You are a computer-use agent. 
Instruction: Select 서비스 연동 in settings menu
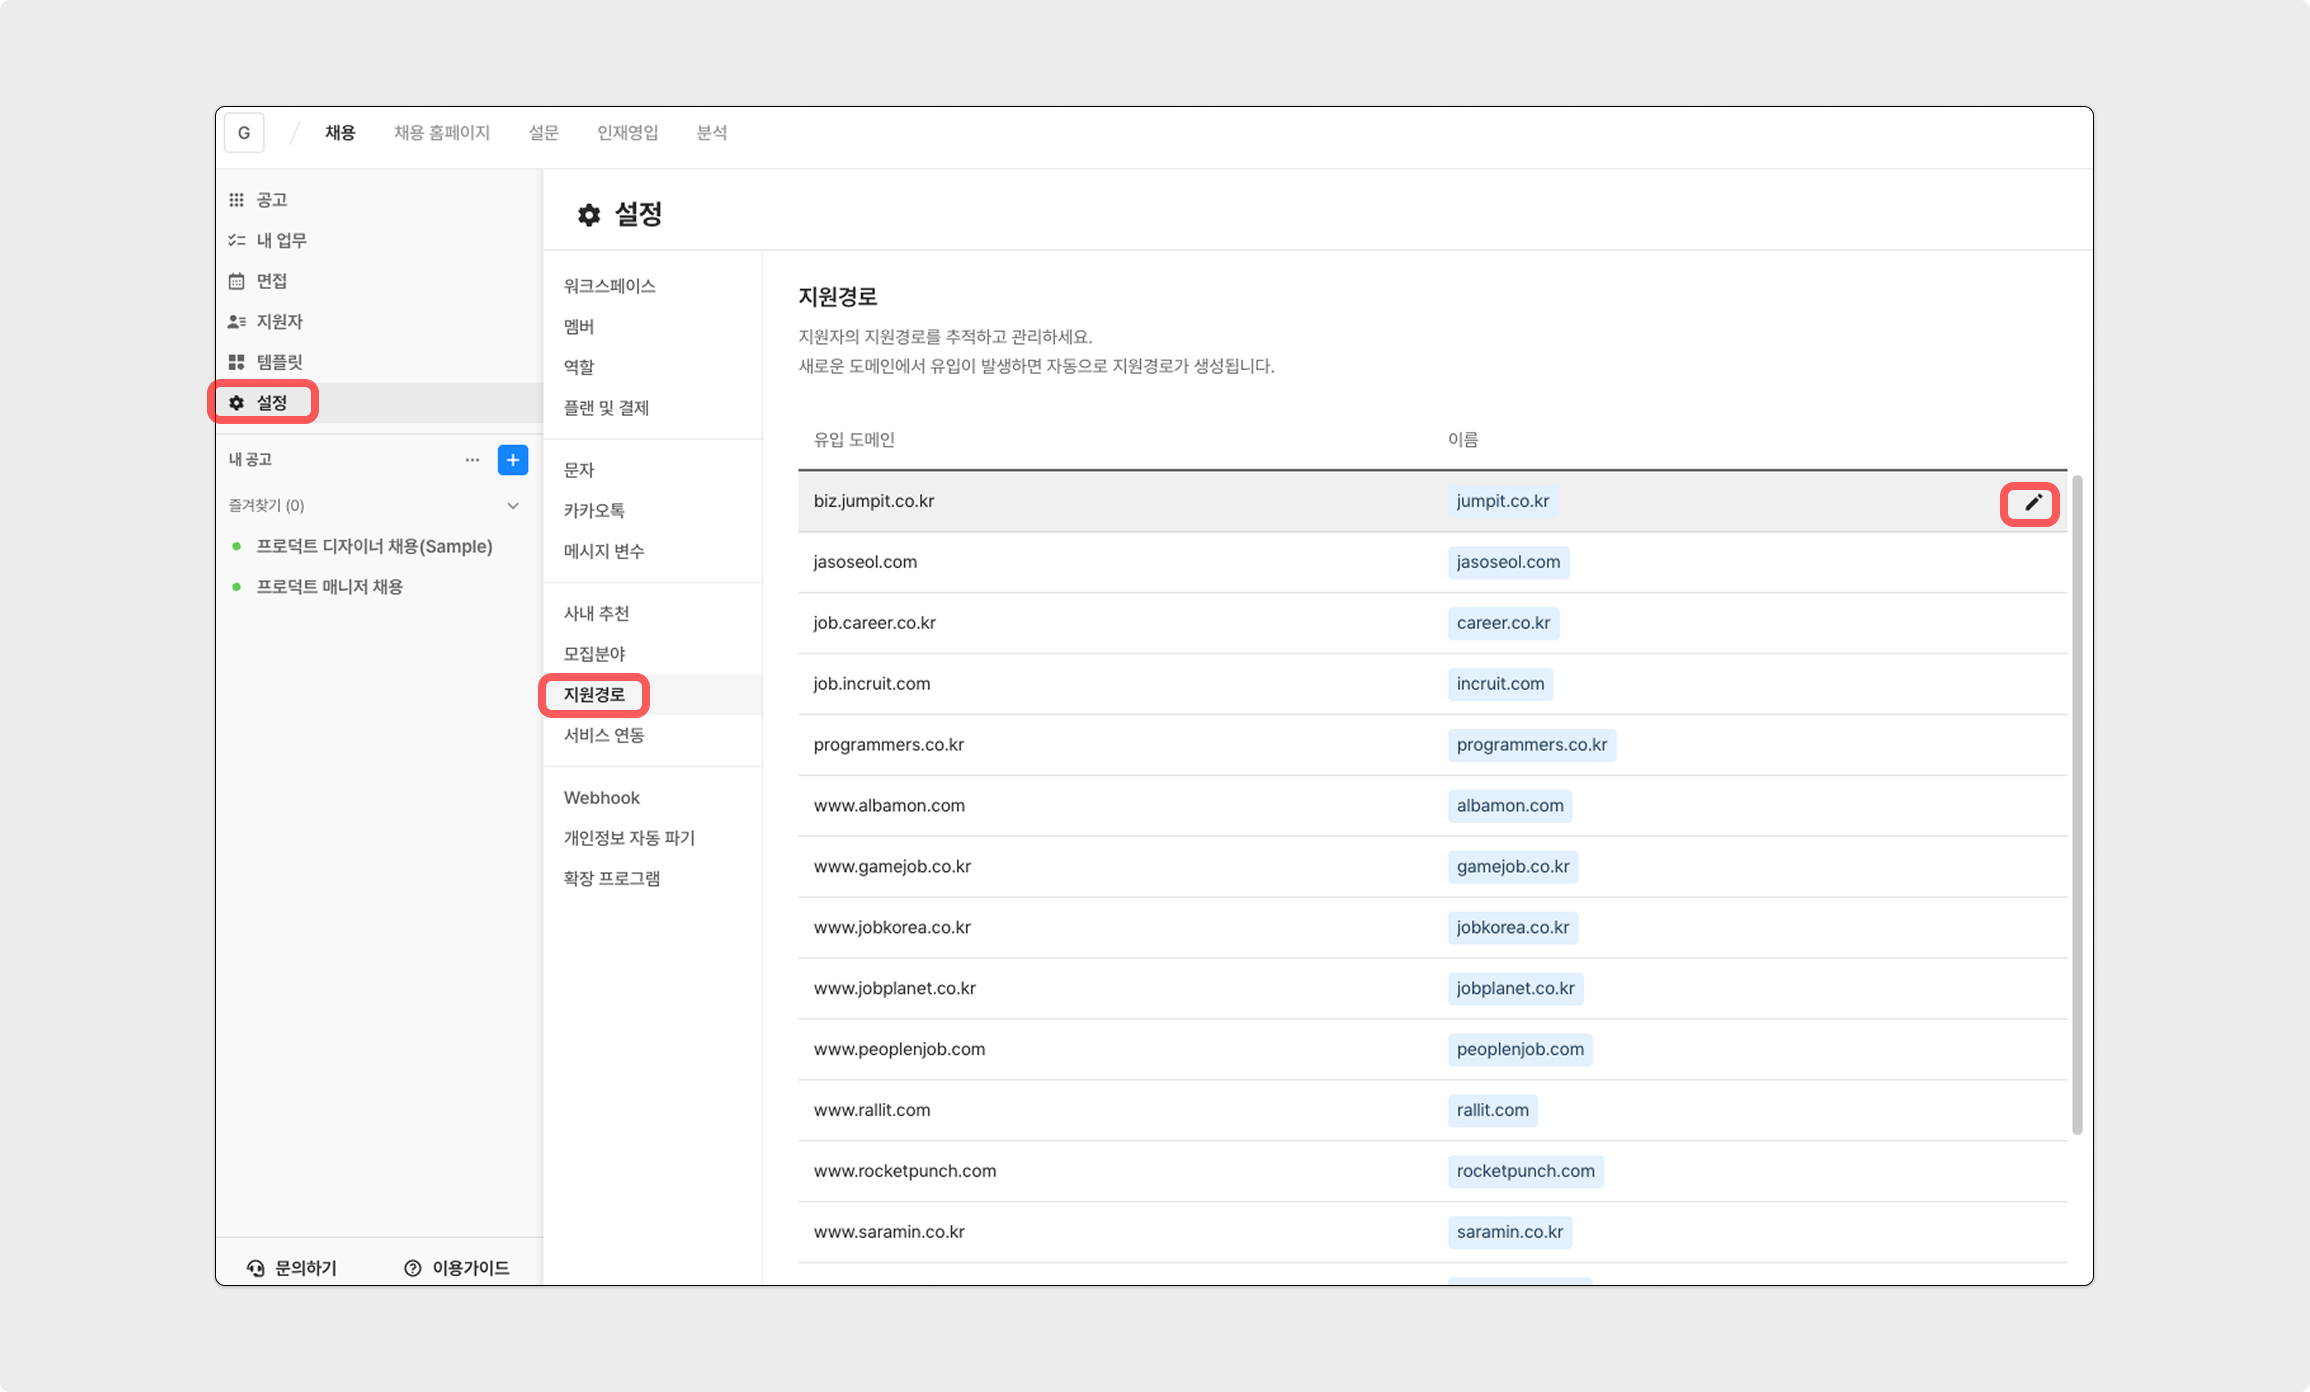(x=604, y=735)
